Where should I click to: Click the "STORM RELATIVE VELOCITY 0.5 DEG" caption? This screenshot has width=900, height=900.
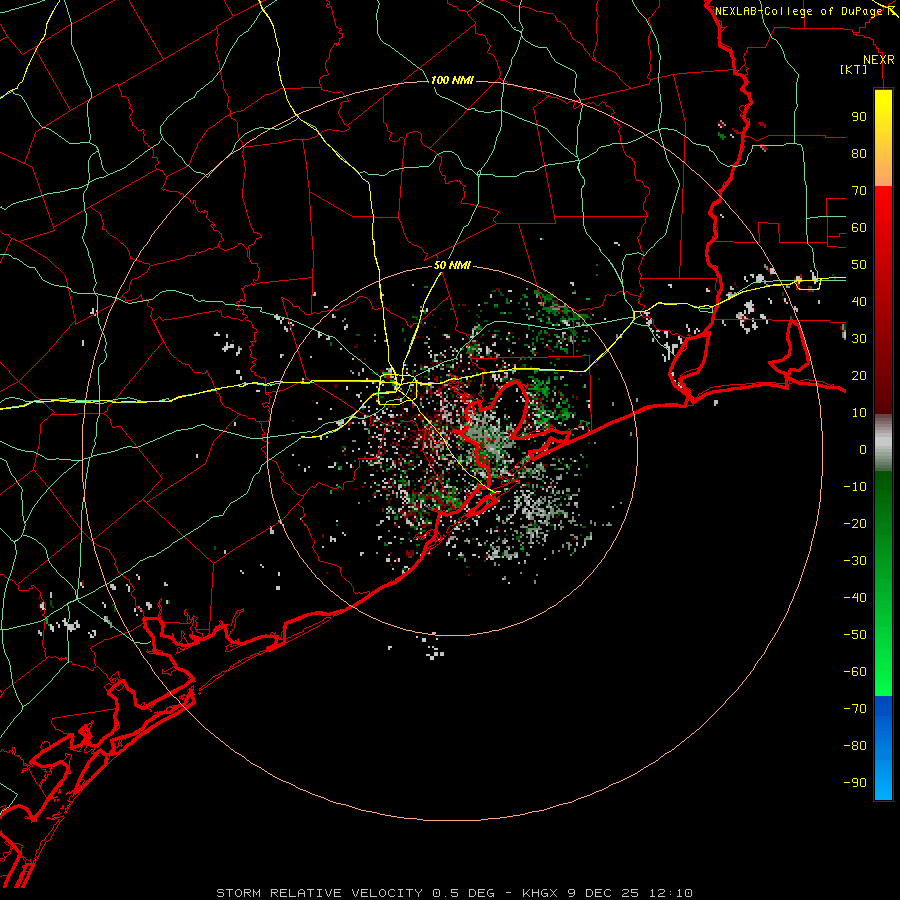pos(355,893)
